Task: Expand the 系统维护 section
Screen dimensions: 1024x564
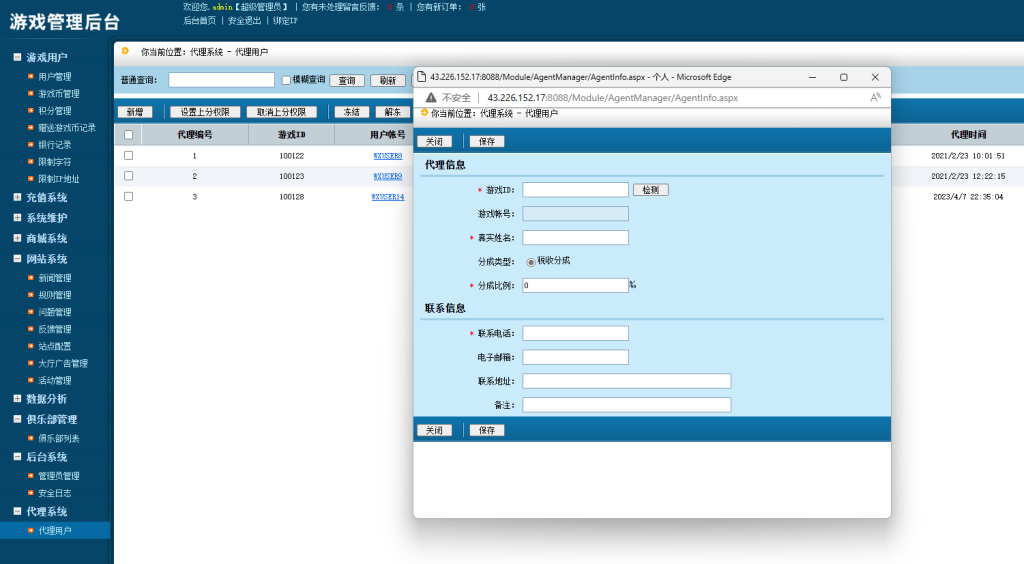Action: point(18,217)
